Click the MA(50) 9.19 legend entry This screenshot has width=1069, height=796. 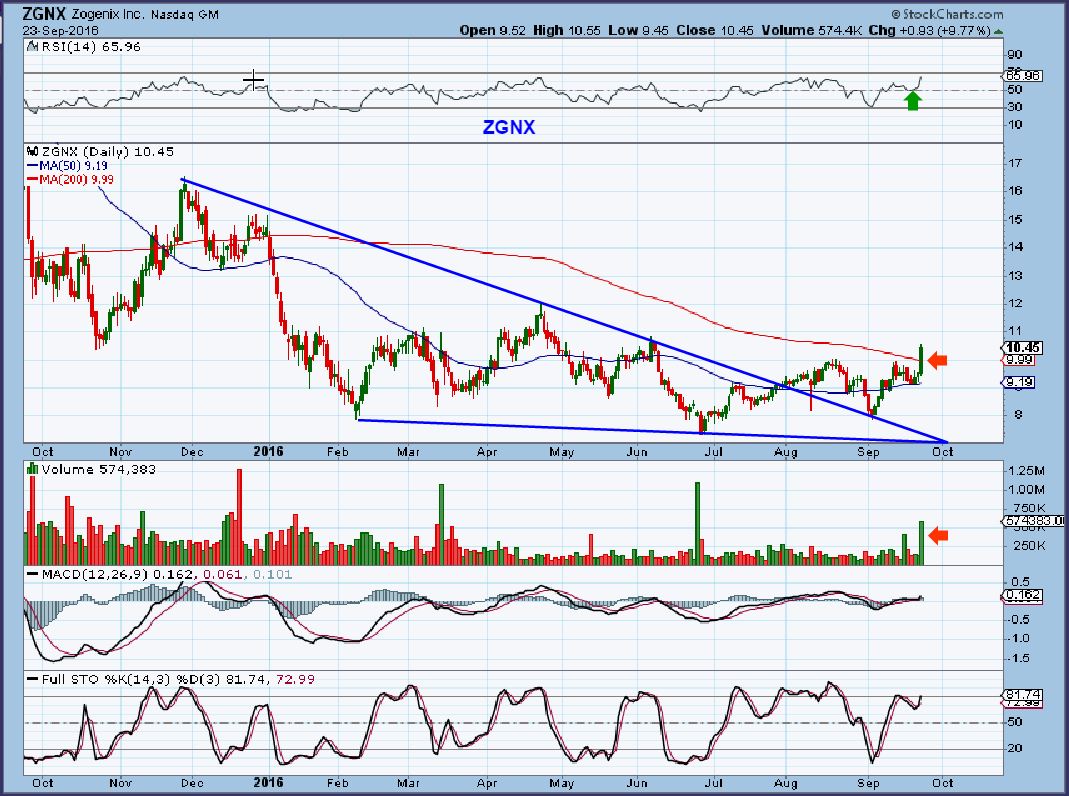pyautogui.click(x=67, y=166)
